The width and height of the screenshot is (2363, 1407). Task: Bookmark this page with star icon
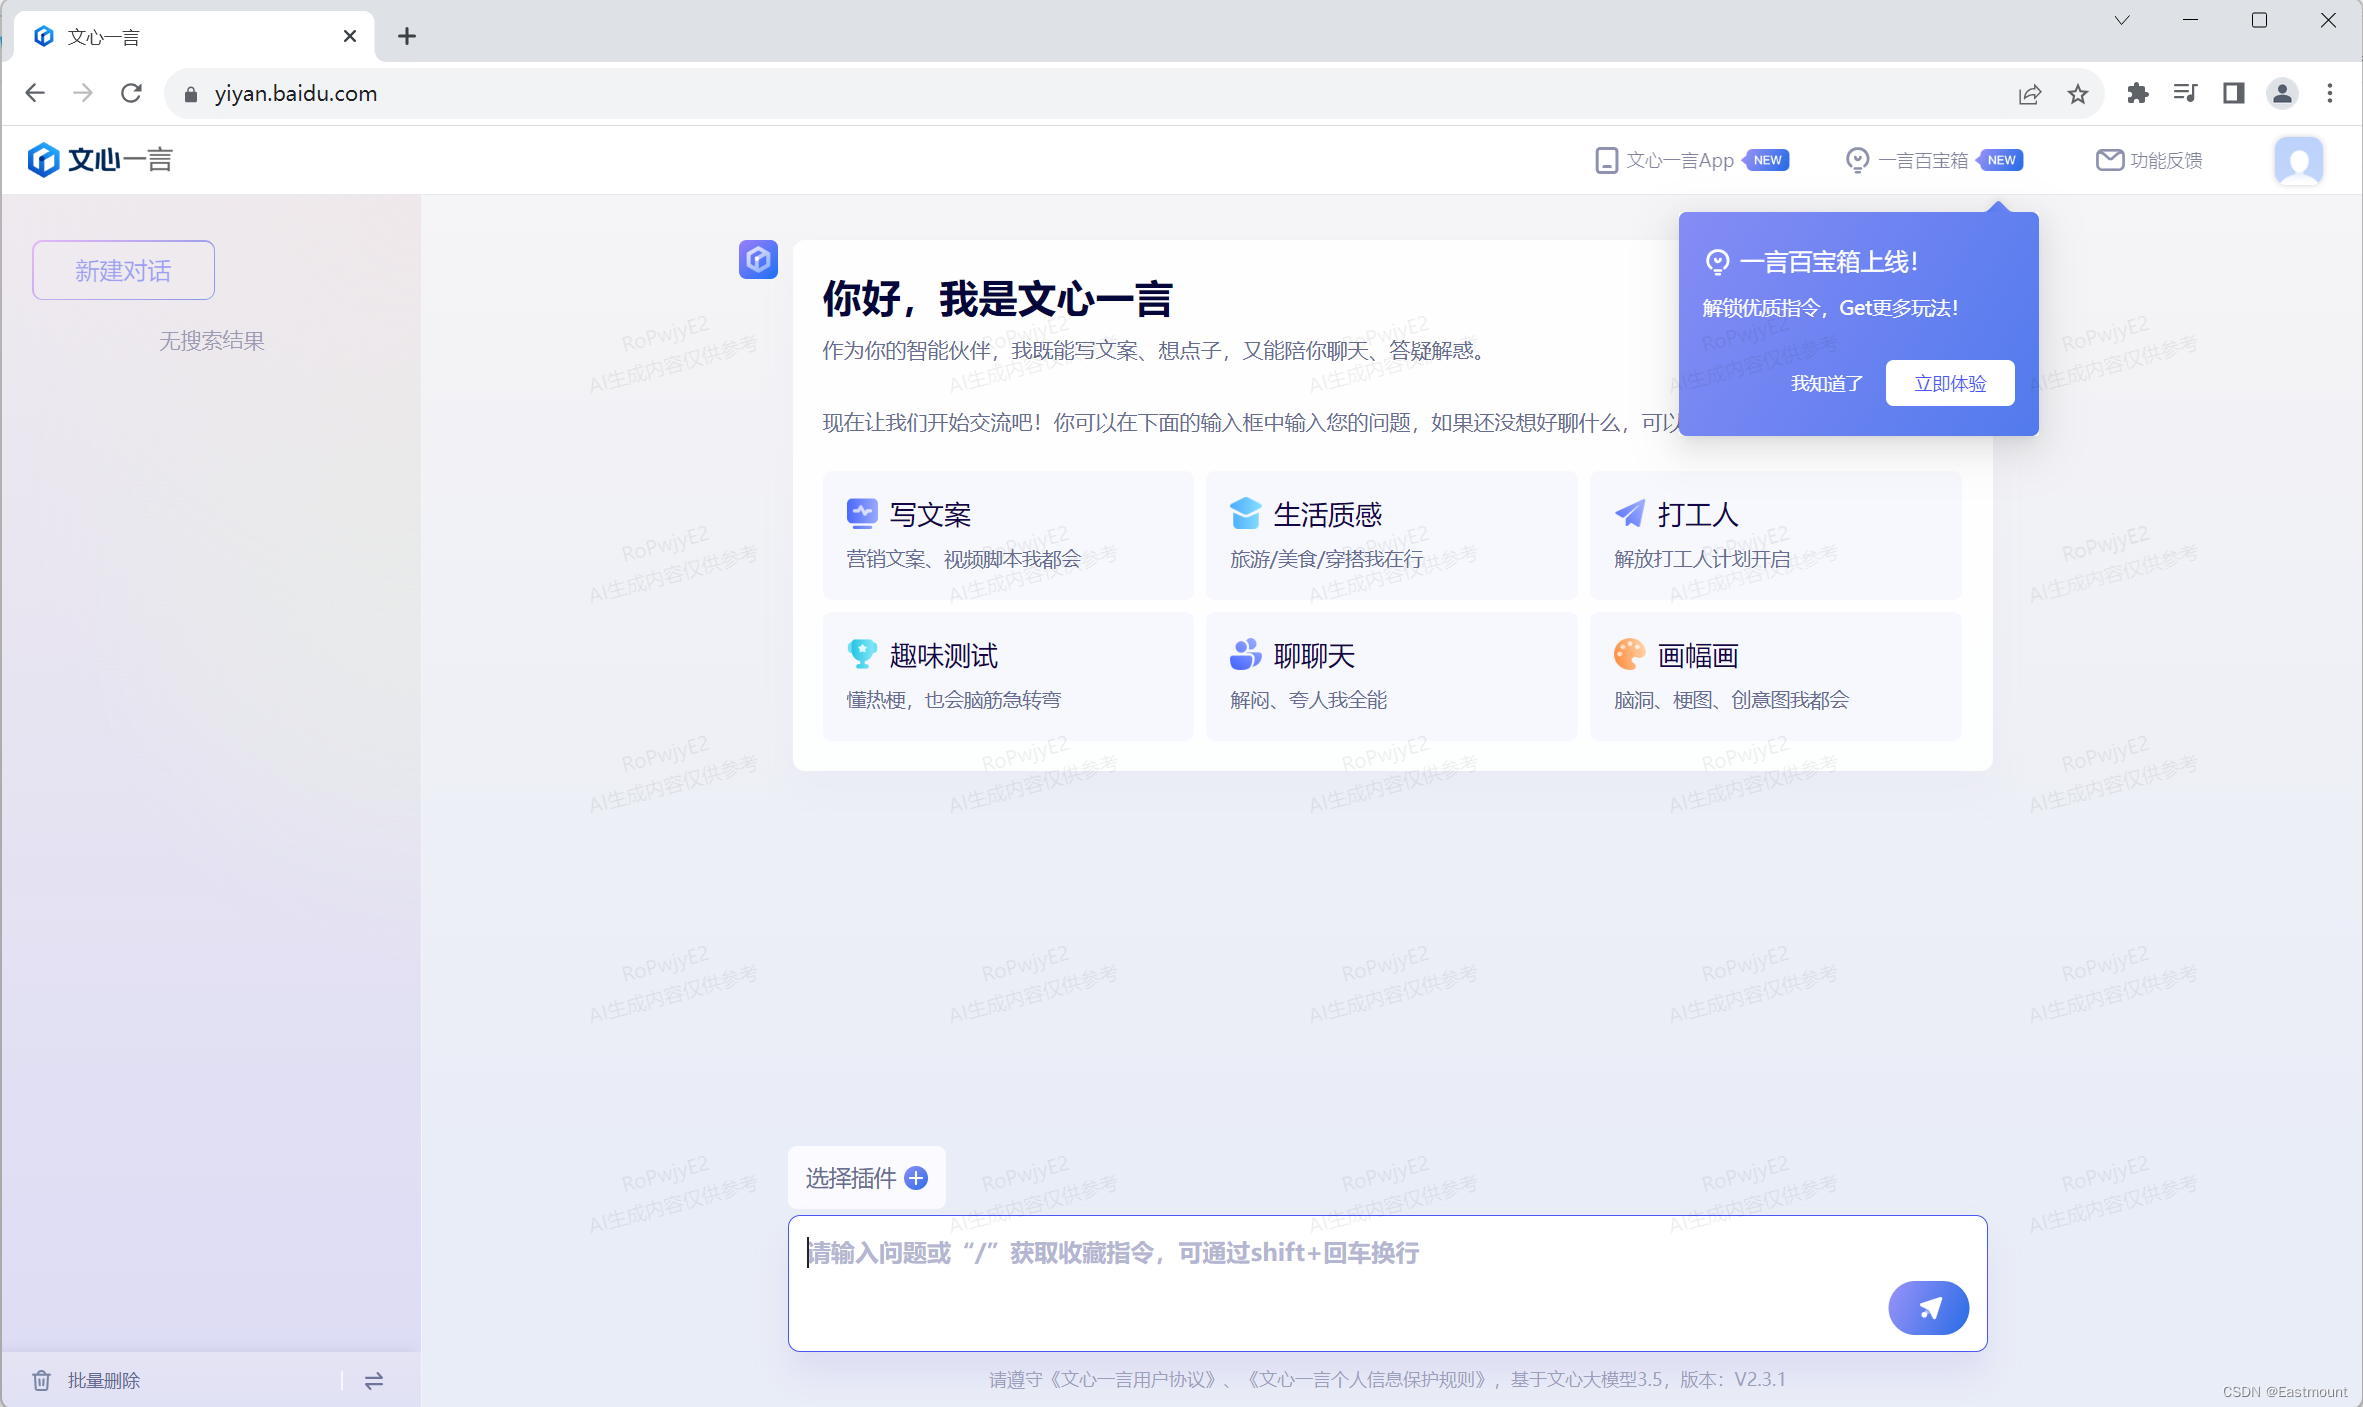point(2078,94)
